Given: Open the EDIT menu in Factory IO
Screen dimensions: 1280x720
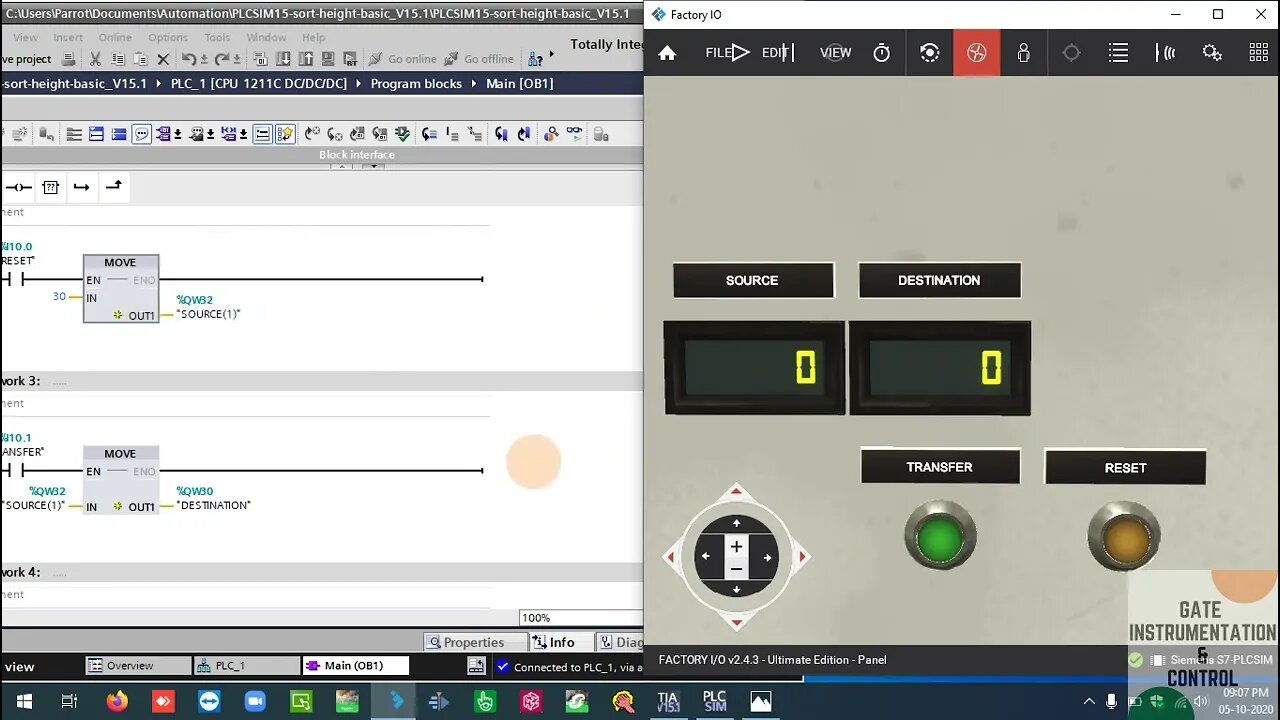Looking at the screenshot, I should (x=775, y=53).
